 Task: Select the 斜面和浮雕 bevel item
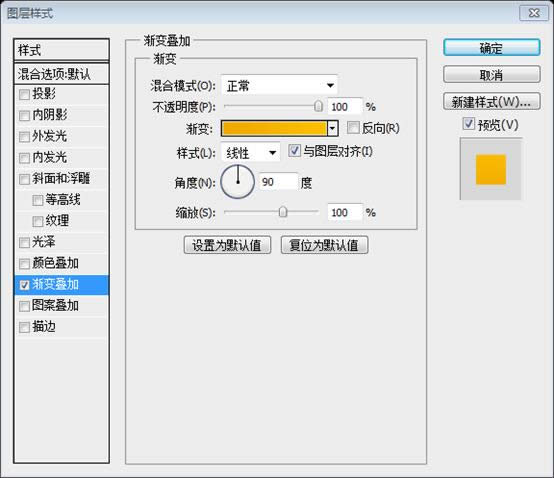61,178
